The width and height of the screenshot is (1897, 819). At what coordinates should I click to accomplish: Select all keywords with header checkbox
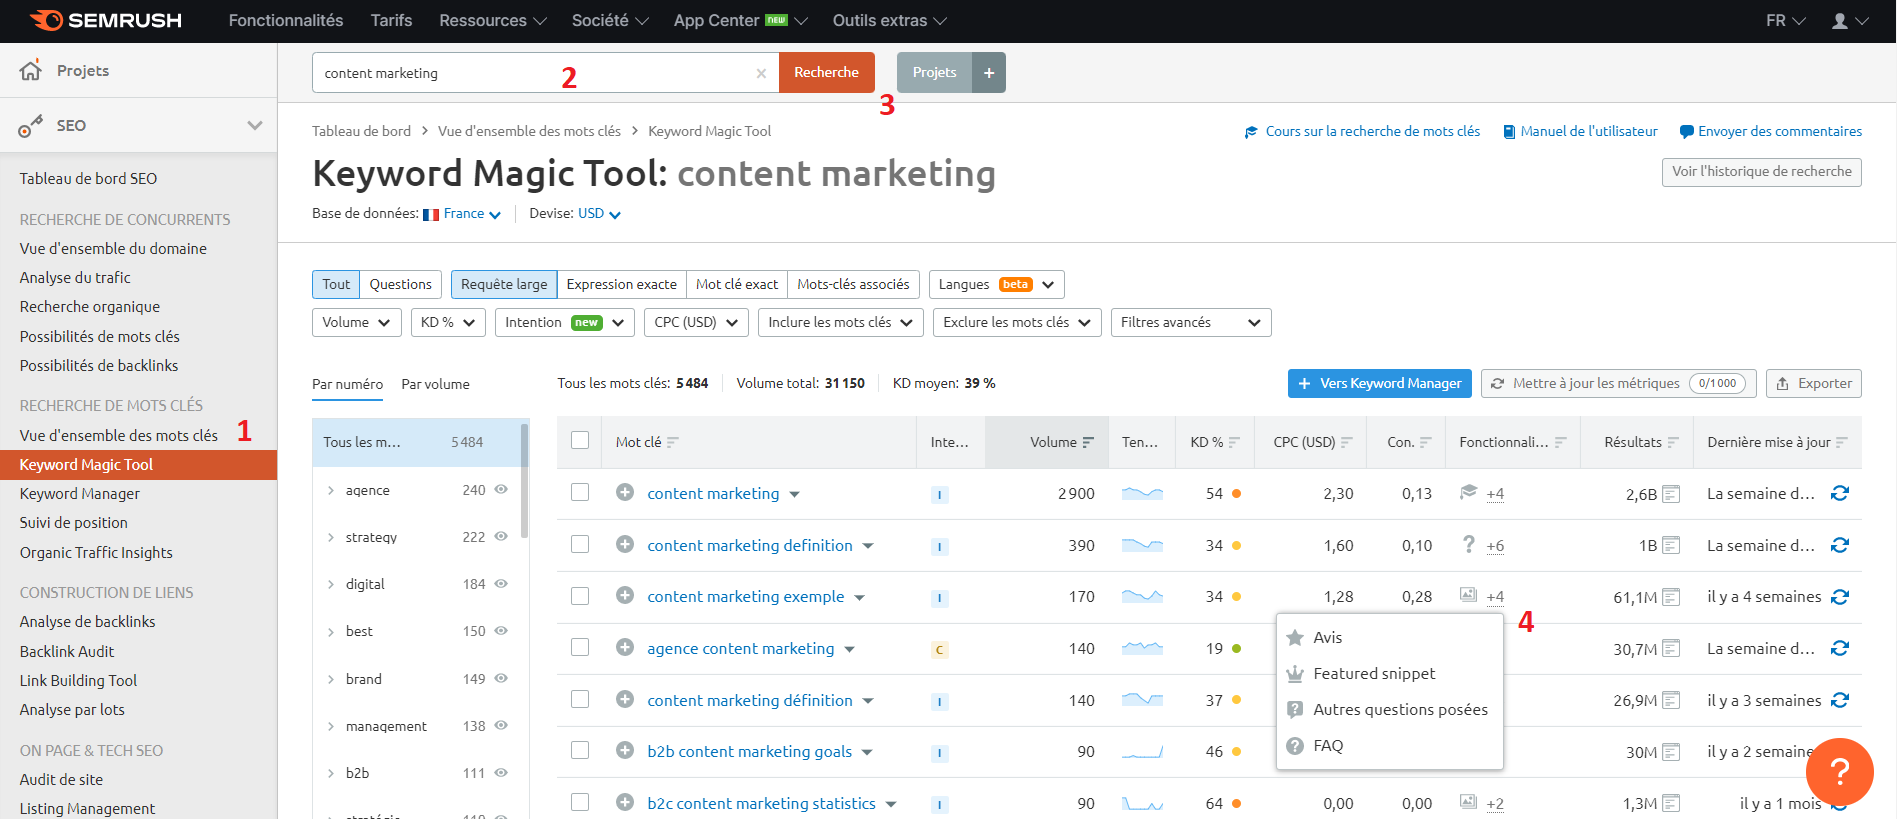[x=580, y=440]
